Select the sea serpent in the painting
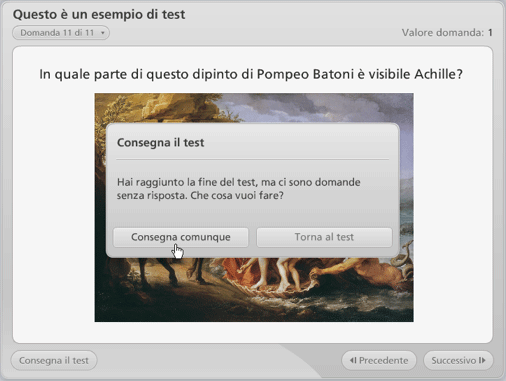 click(404, 258)
